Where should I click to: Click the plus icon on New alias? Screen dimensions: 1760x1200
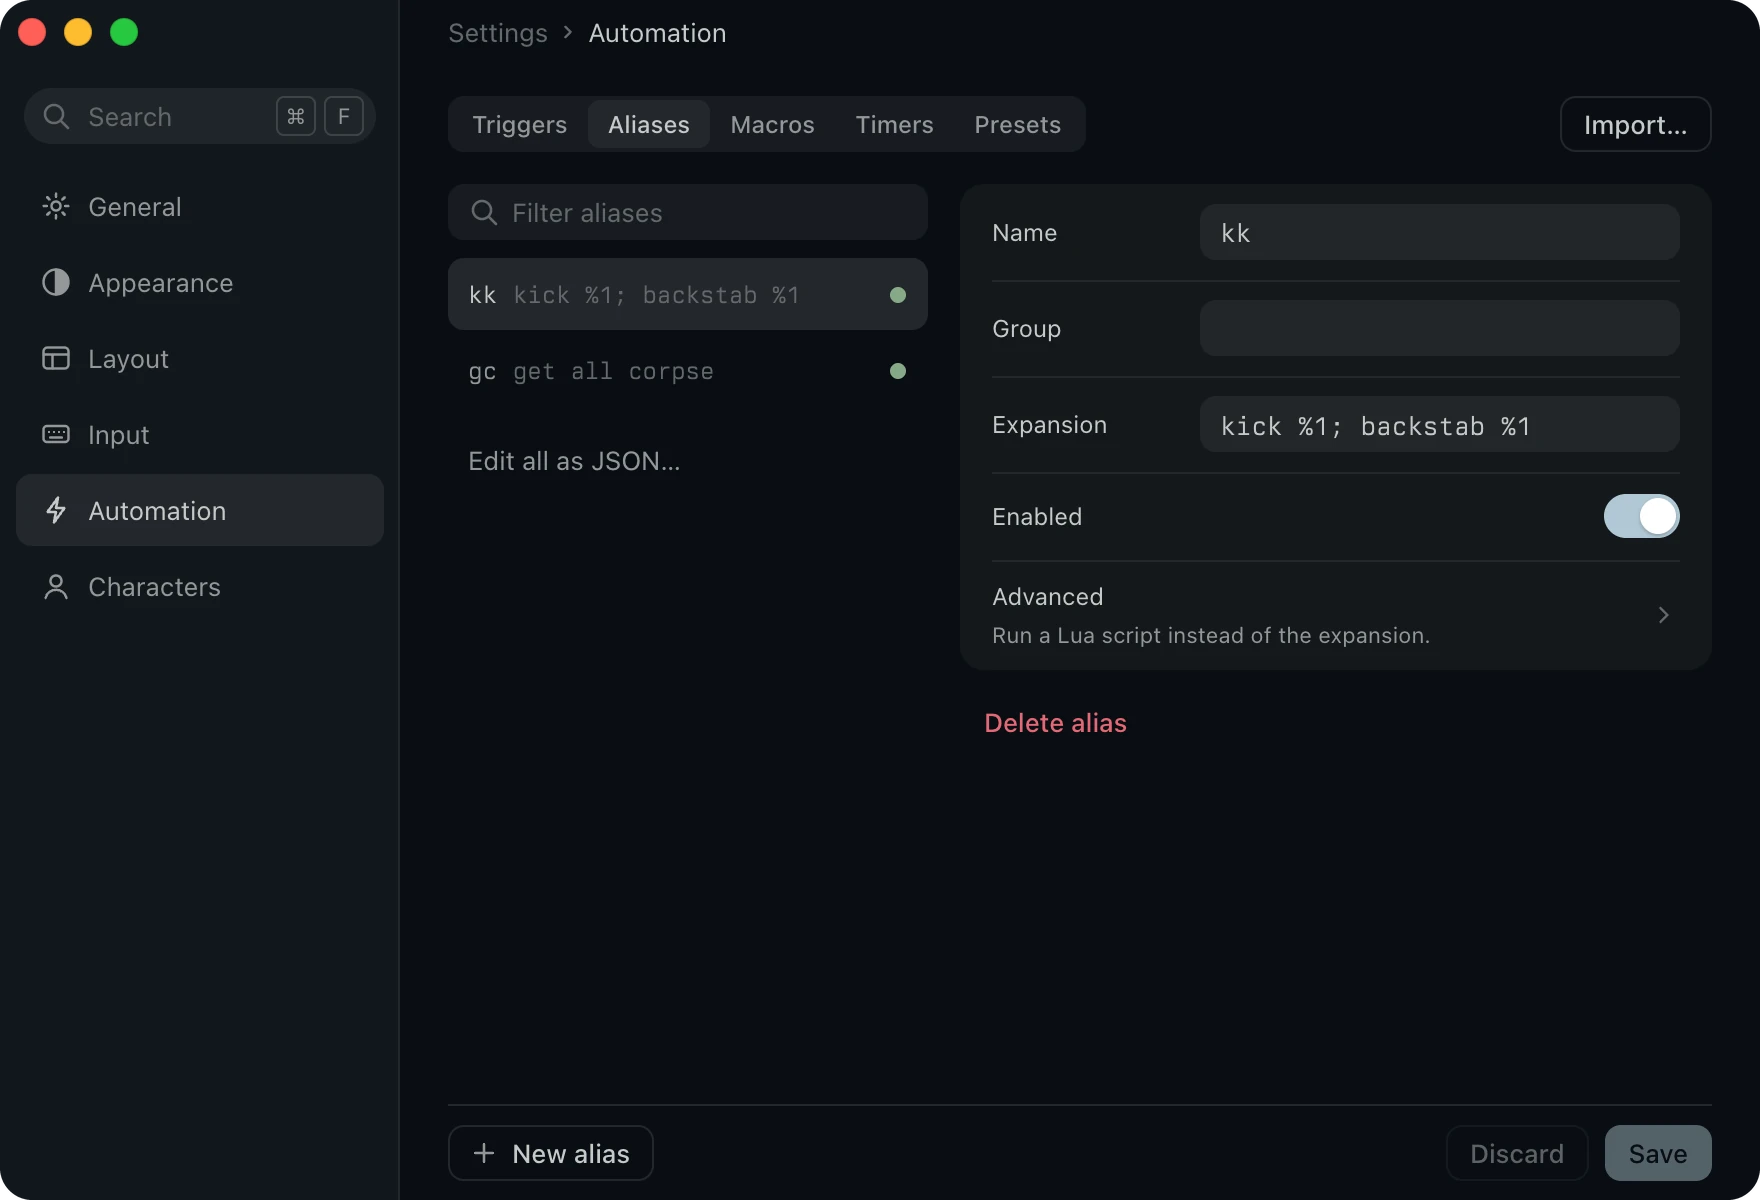point(484,1153)
